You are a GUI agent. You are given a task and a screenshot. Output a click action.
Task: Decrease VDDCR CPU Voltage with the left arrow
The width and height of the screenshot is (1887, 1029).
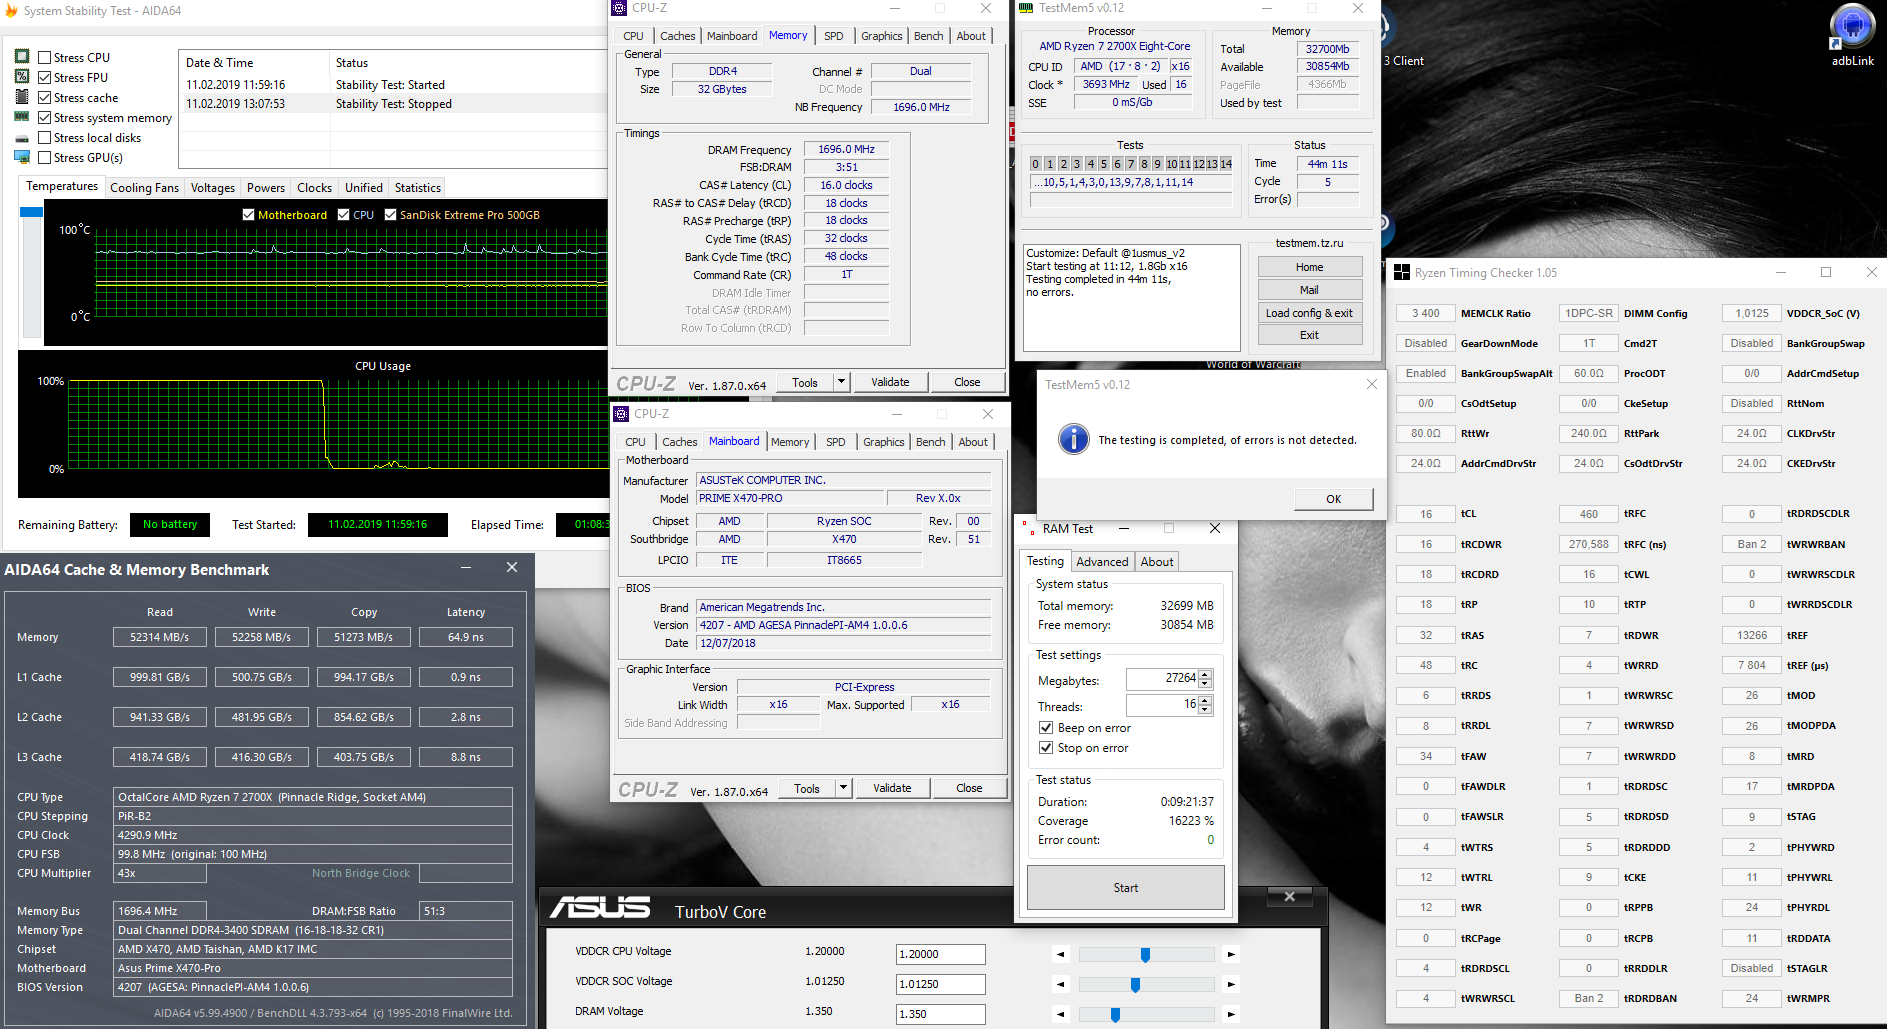[x=1061, y=954]
